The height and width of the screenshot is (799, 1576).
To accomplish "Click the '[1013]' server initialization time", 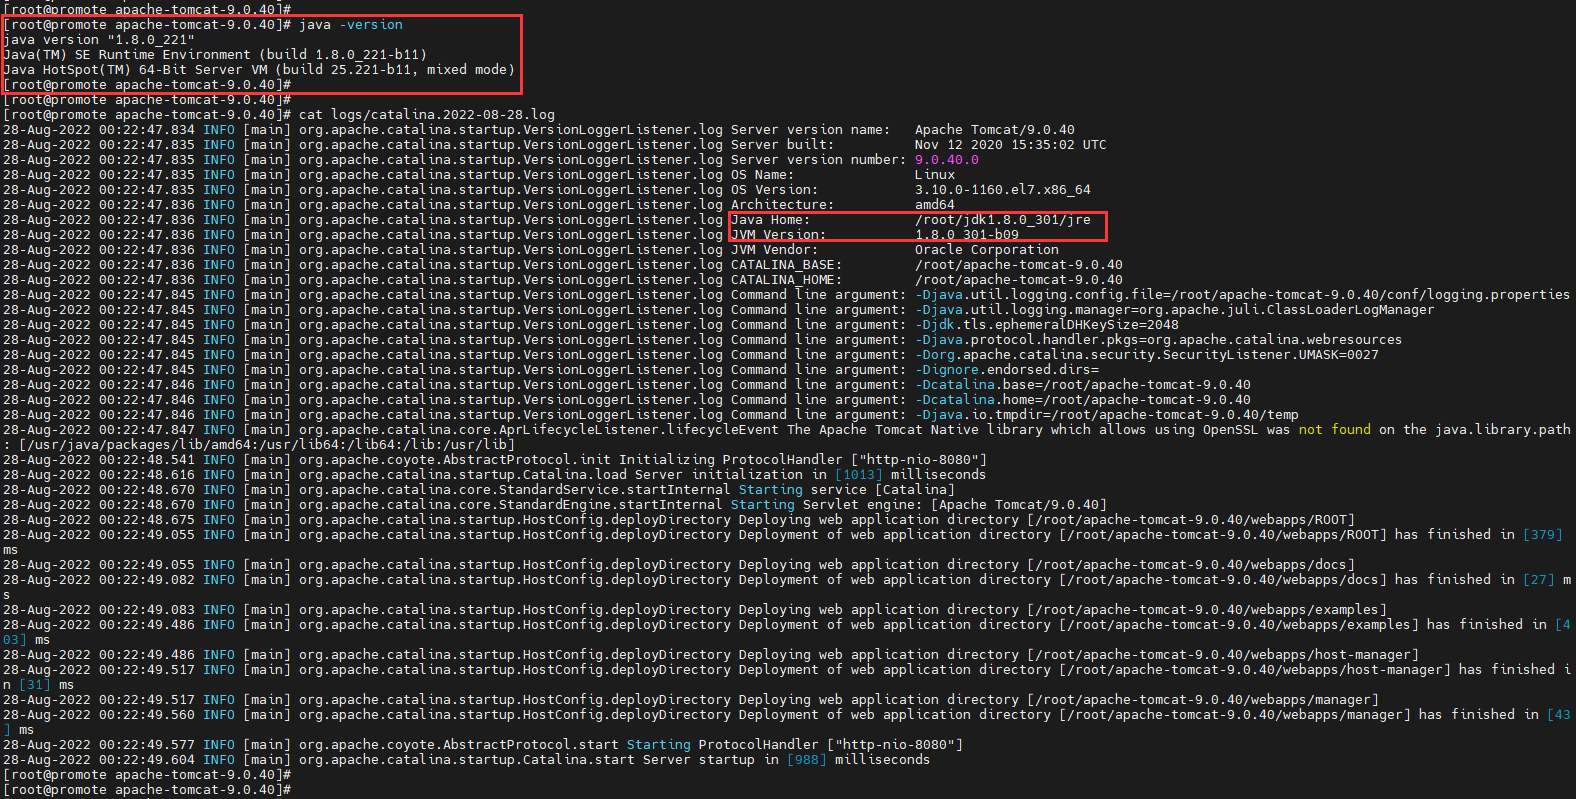I will [859, 475].
